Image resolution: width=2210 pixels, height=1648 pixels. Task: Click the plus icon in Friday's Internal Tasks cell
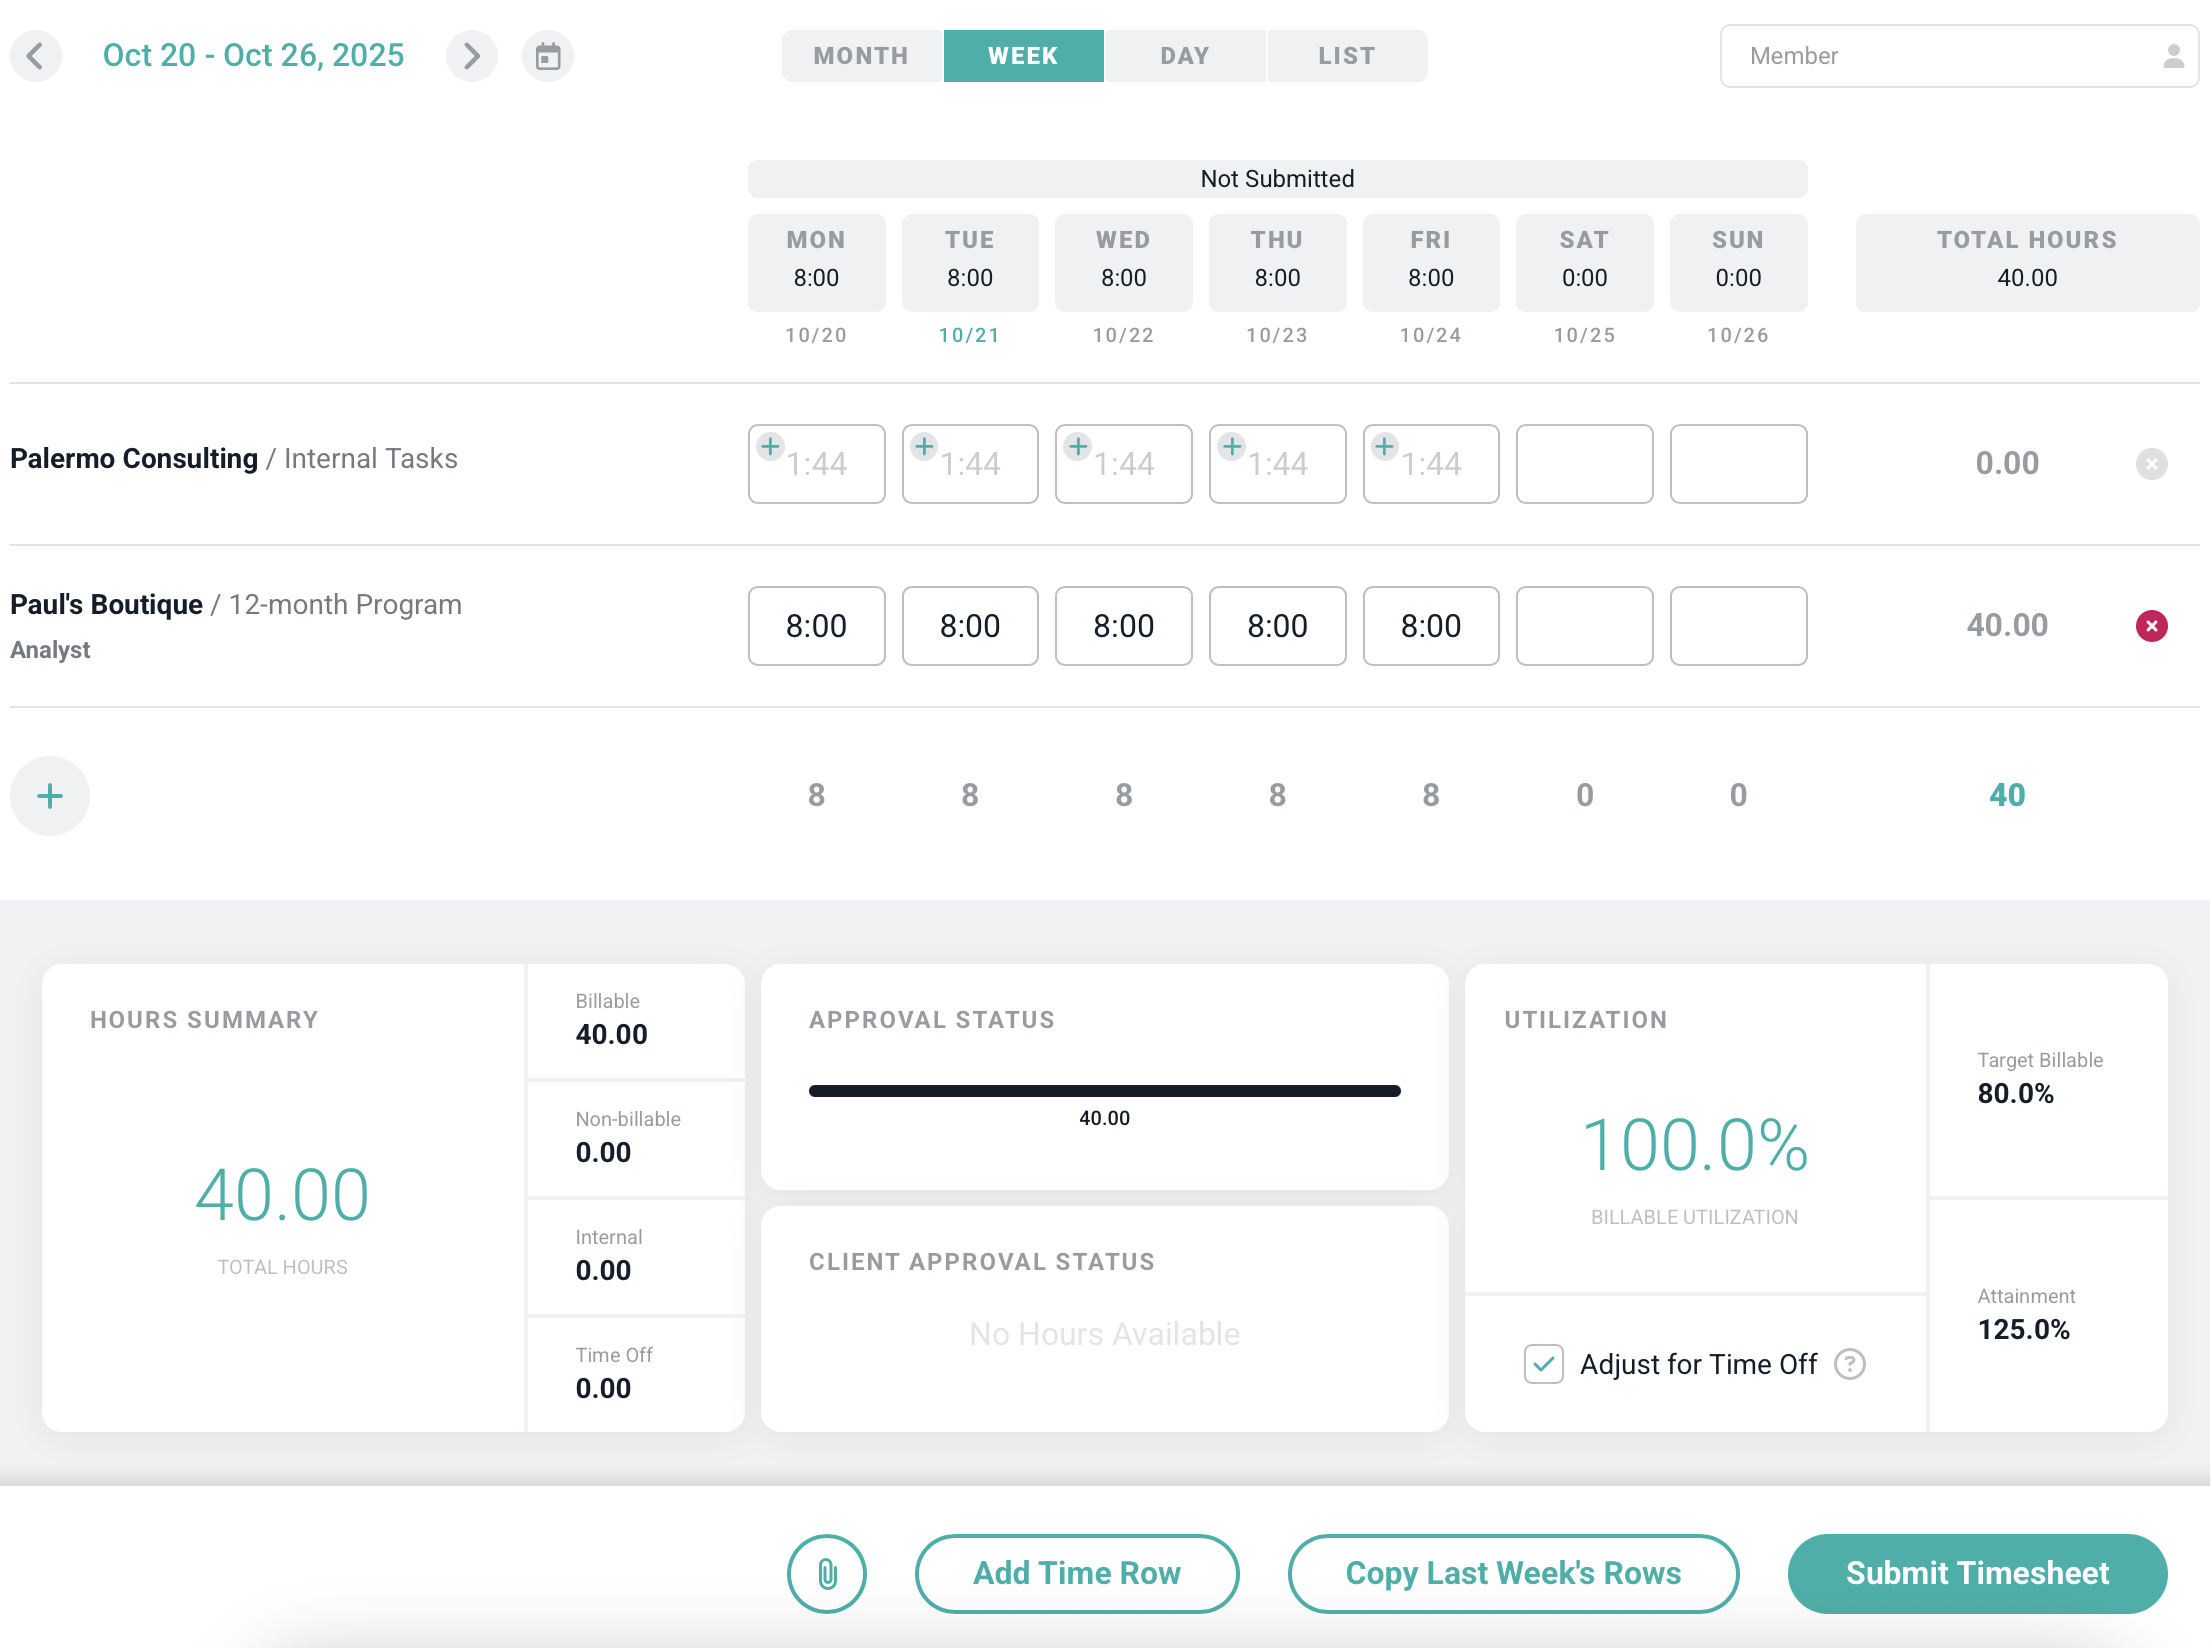click(1384, 446)
